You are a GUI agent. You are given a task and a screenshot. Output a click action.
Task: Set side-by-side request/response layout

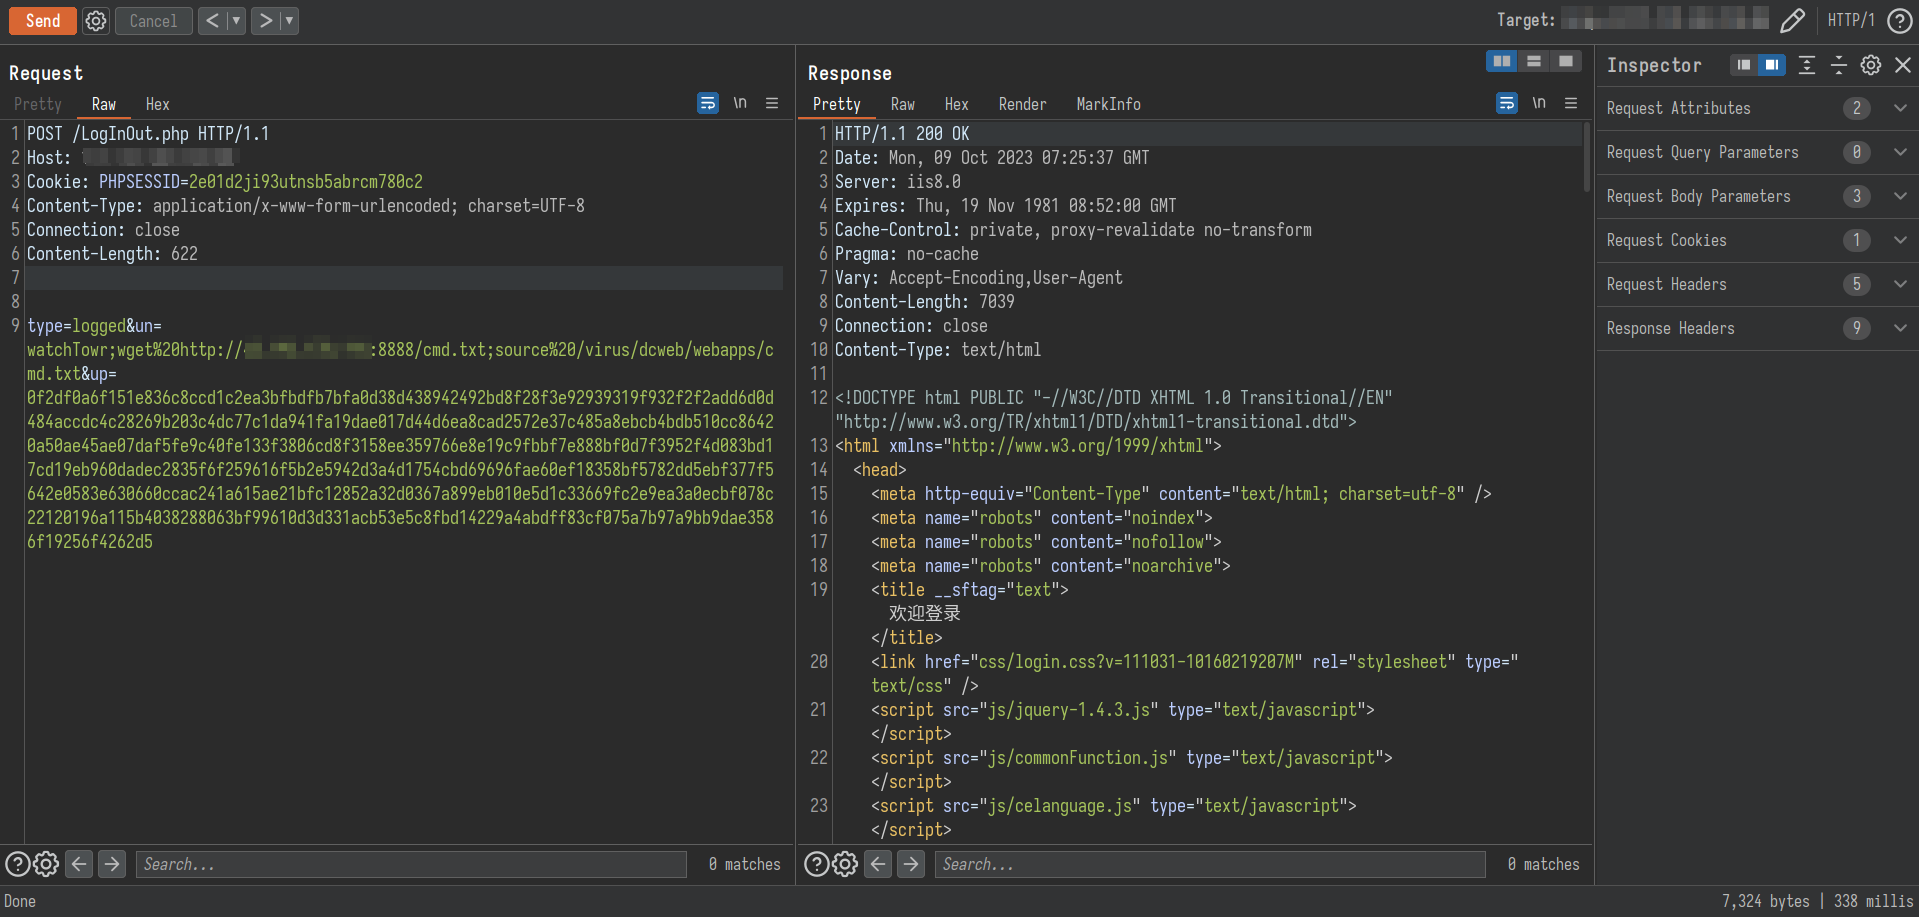point(1502,62)
